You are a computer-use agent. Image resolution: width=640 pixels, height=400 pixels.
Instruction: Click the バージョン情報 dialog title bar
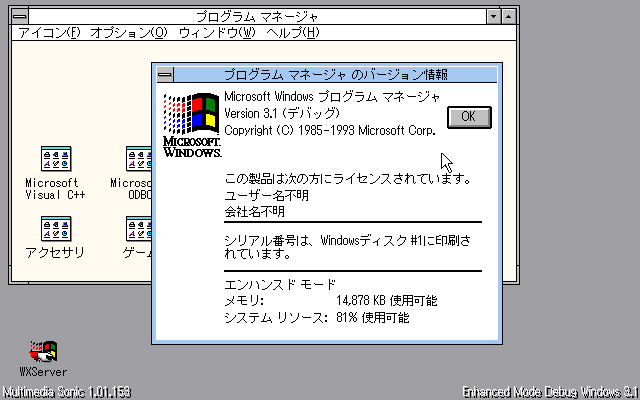click(336, 75)
